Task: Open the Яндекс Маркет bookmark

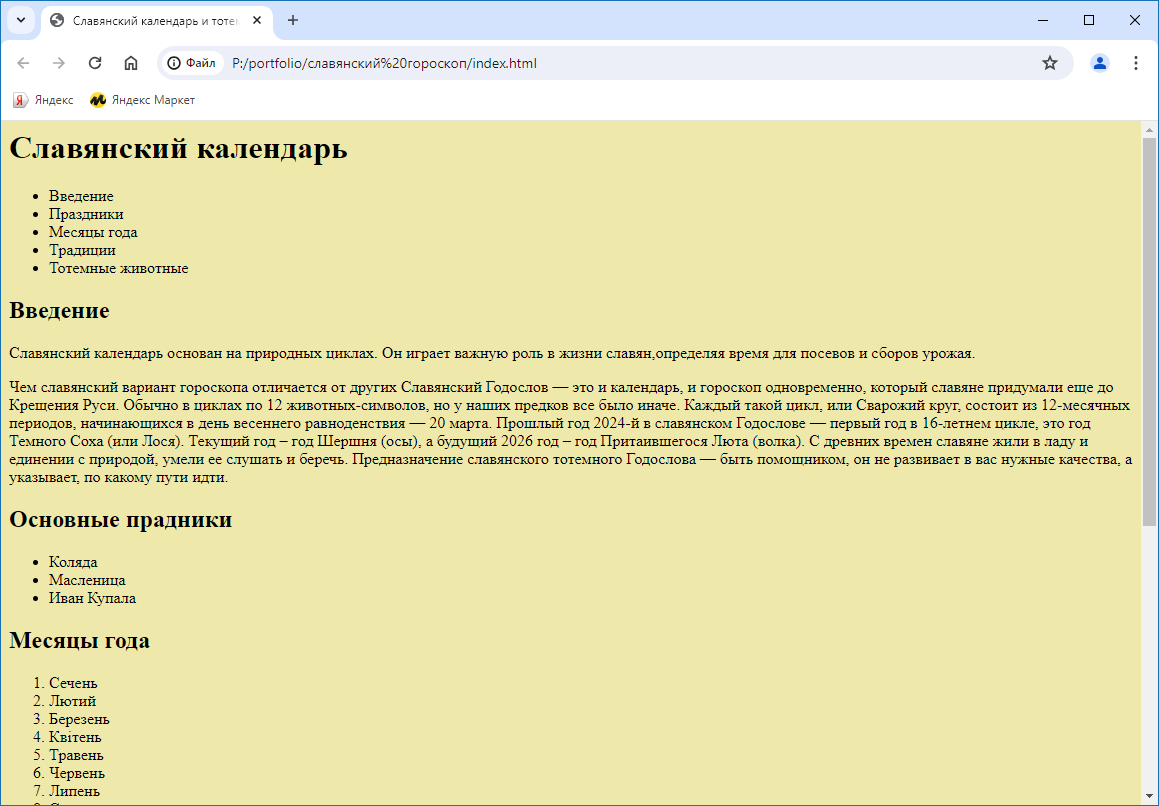Action: 142,100
